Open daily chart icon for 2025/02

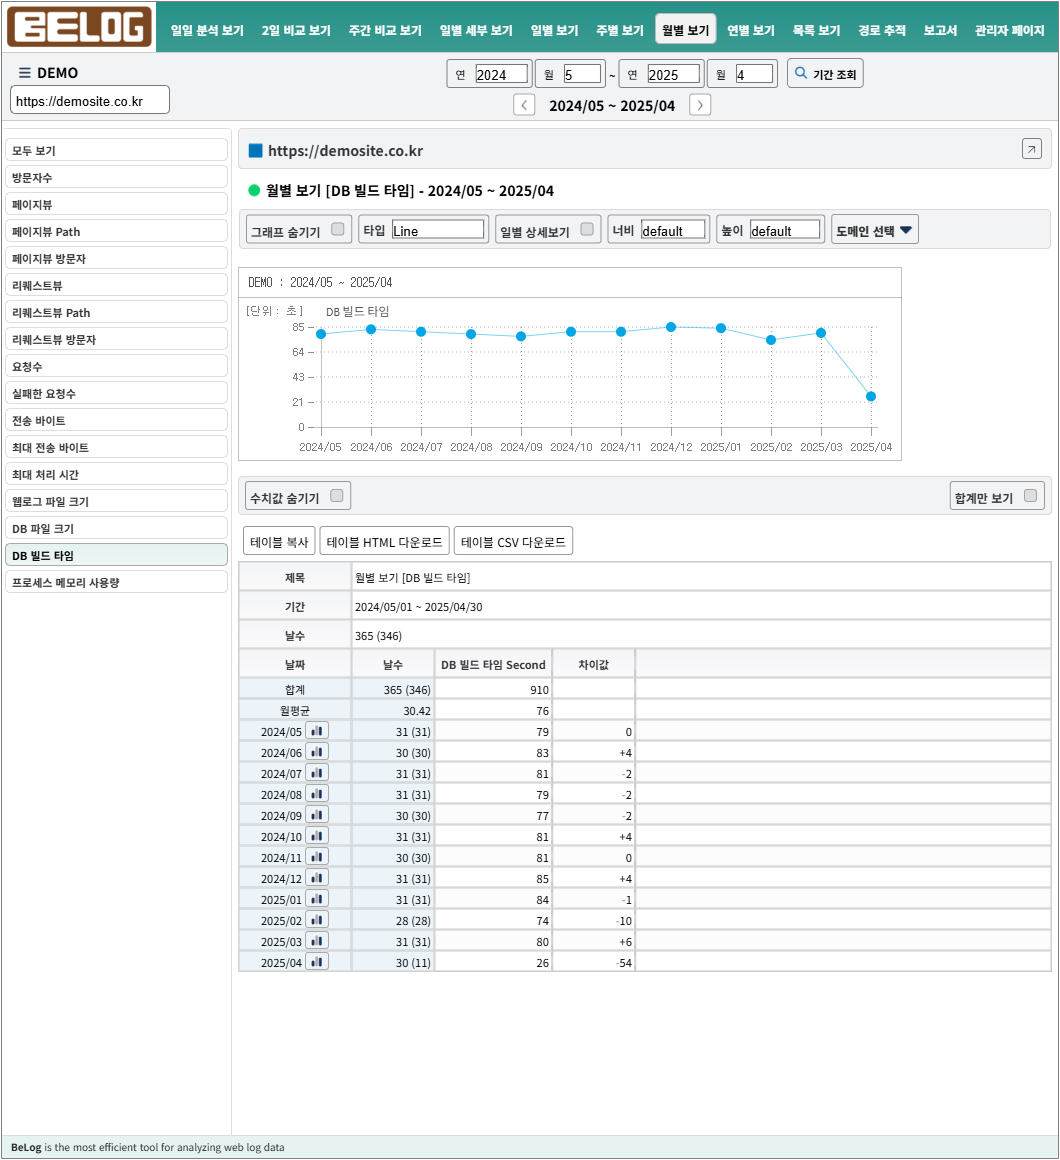click(317, 920)
